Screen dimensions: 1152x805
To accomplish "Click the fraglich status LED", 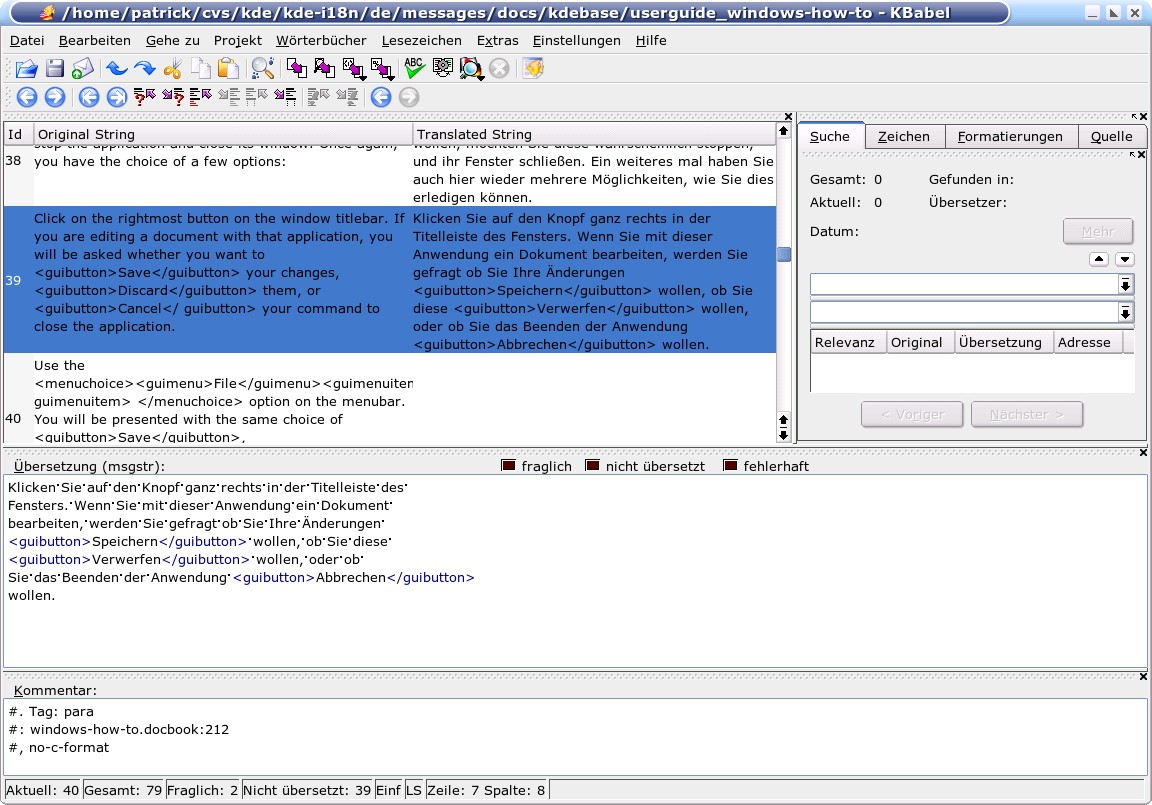I will (x=508, y=466).
